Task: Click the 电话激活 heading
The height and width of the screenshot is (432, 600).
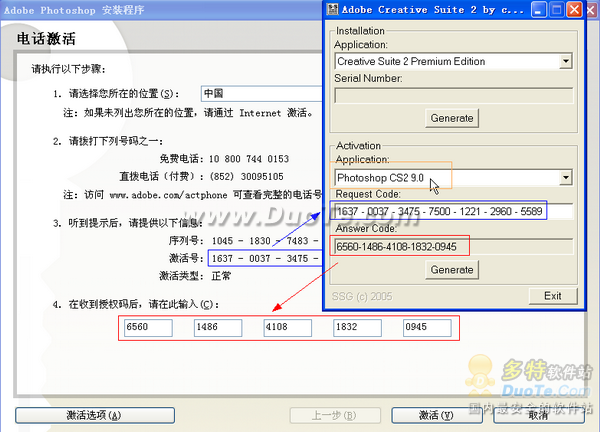Action: pyautogui.click(x=46, y=39)
